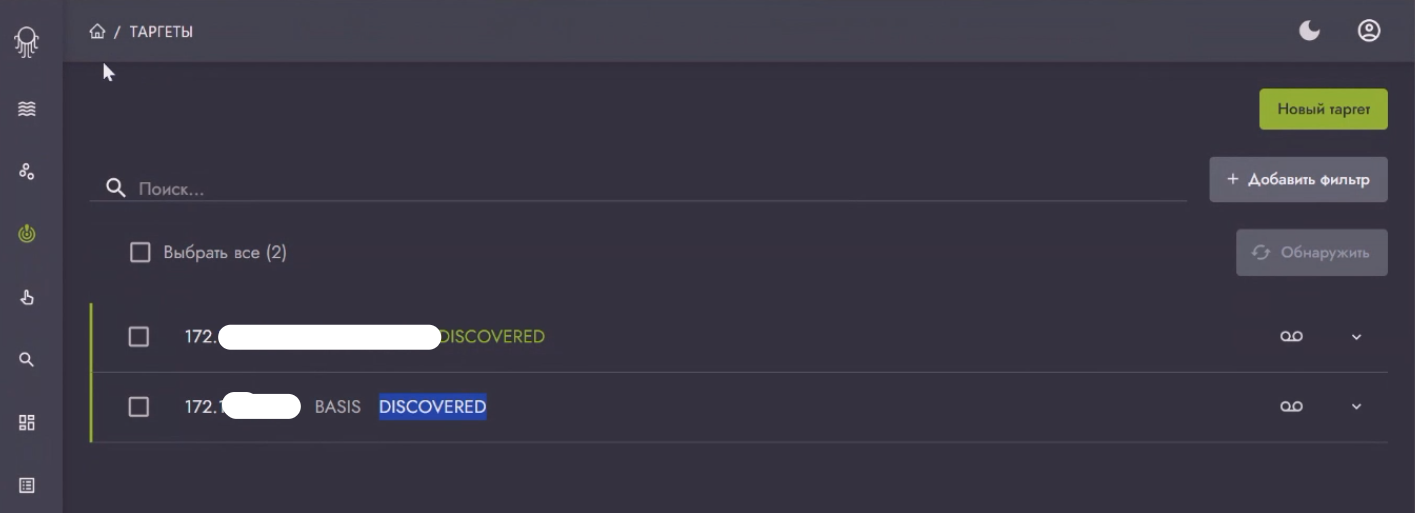Viewport: 1415px width, 513px height.
Task: Open the grid dashboard sidebar icon
Action: 27,422
